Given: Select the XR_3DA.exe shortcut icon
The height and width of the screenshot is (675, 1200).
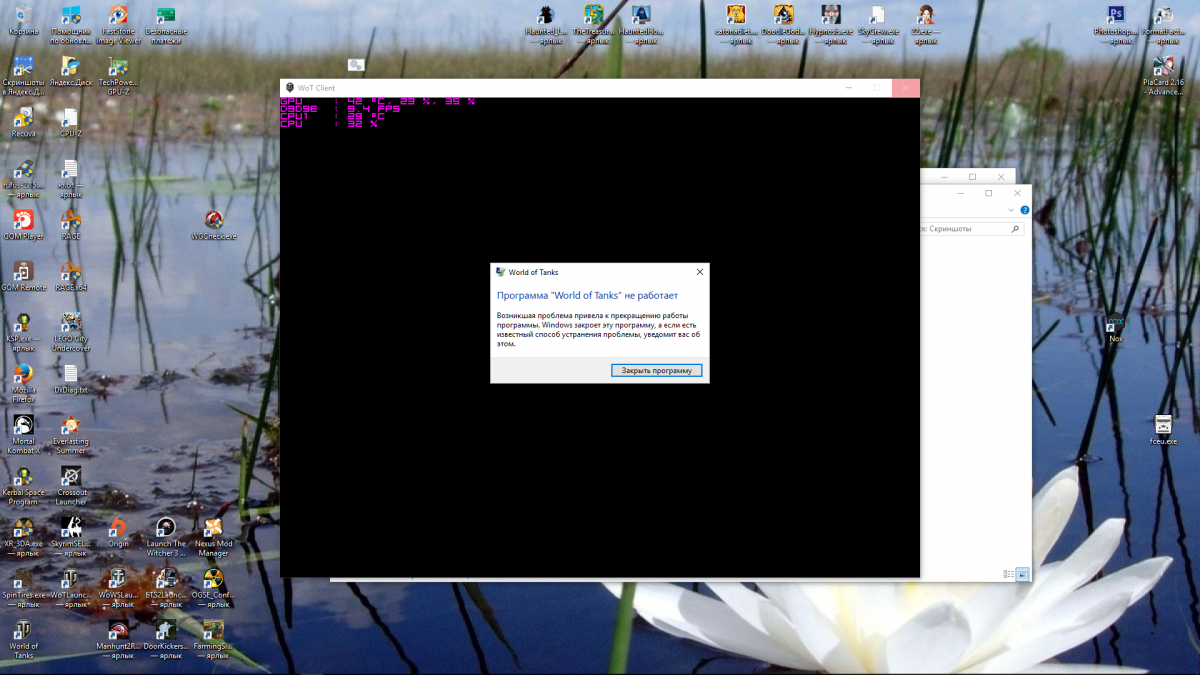Looking at the screenshot, I should (24, 537).
